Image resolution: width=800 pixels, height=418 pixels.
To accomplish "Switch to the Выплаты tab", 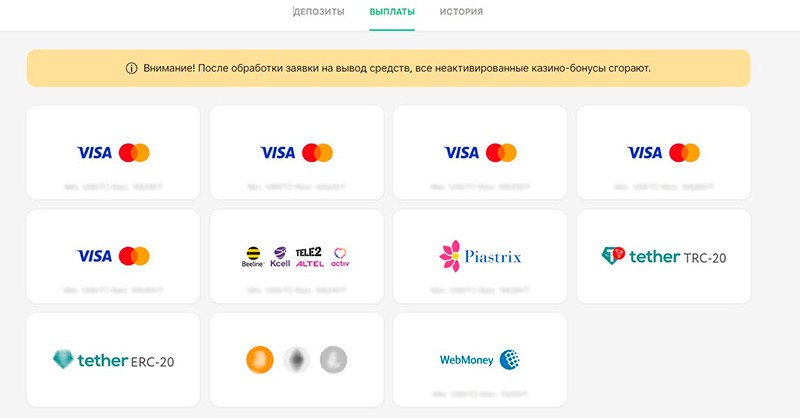I will [x=392, y=11].
